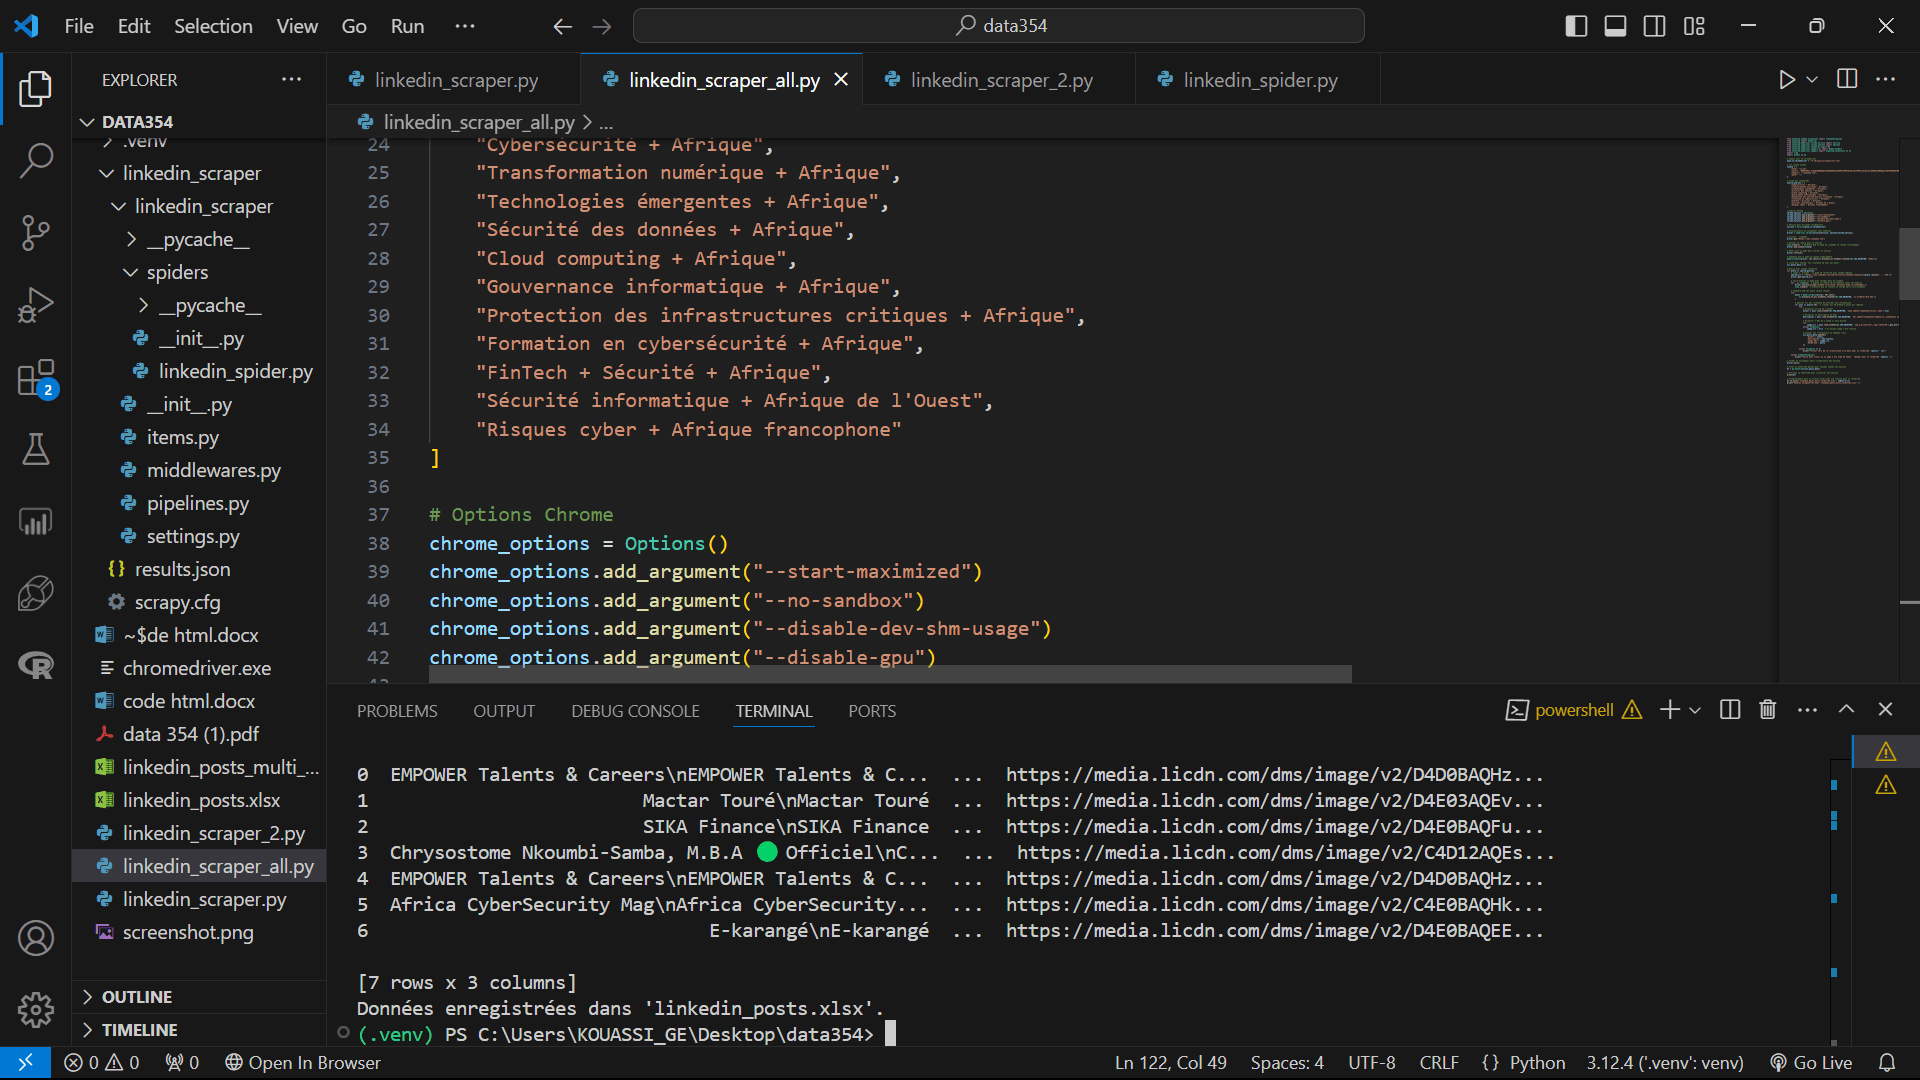Open the Run menu
The width and height of the screenshot is (1920, 1080).
(407, 26)
